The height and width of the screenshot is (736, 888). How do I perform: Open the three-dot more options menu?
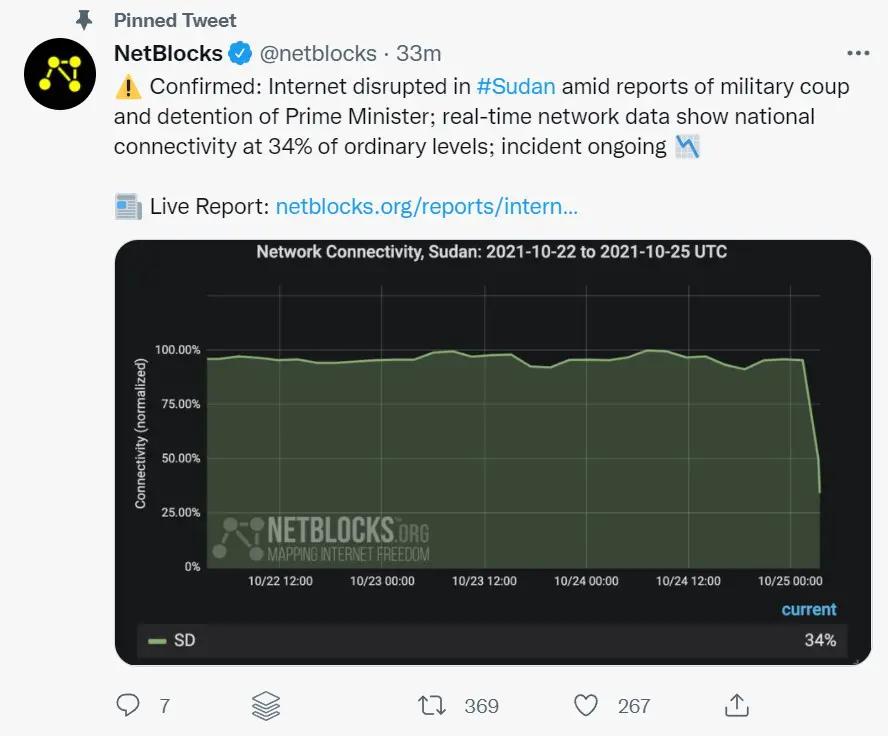(x=858, y=53)
